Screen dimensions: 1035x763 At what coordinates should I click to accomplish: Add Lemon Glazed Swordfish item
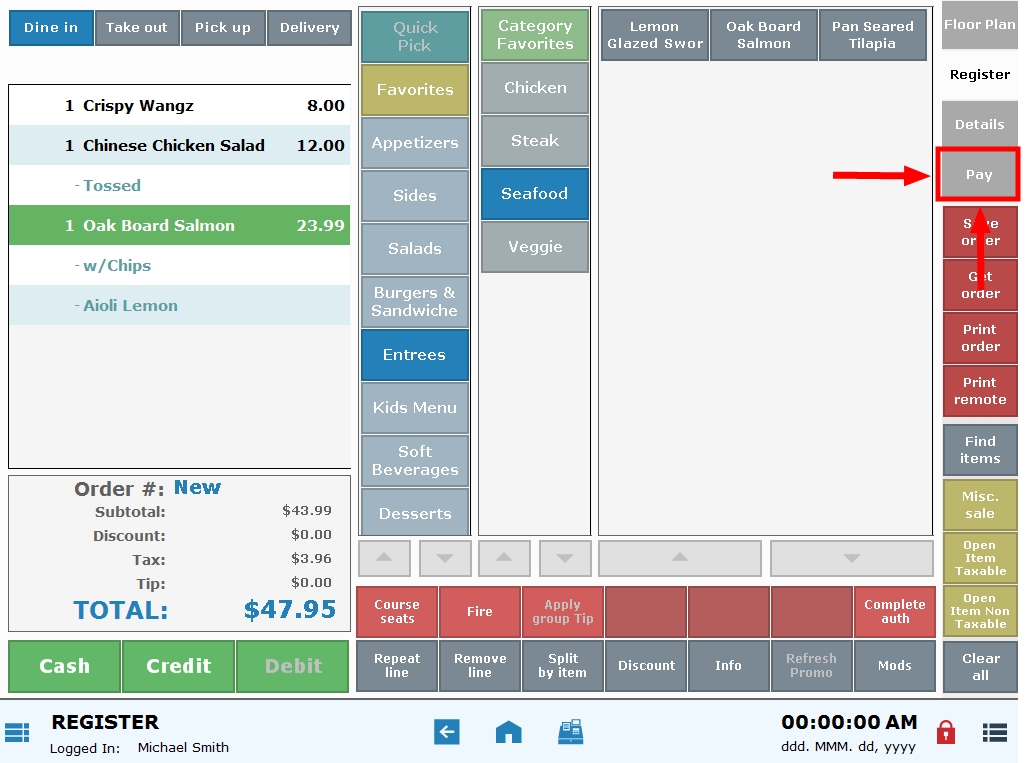click(655, 35)
